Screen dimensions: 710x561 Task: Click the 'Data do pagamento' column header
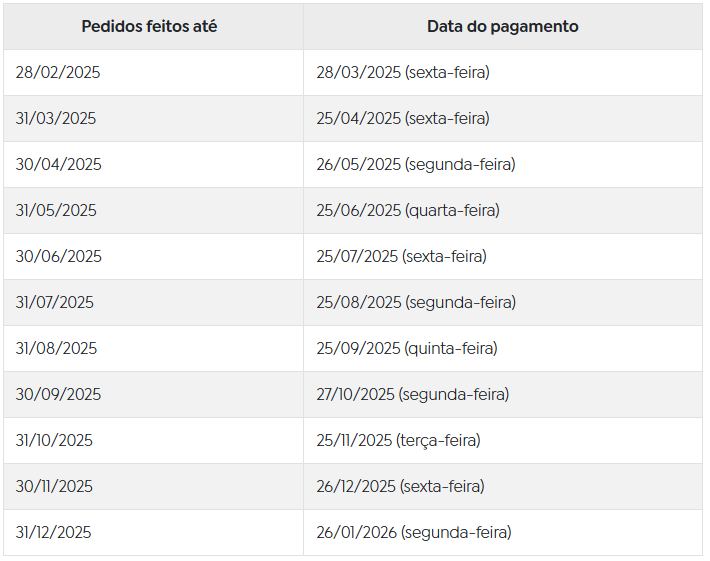click(x=503, y=26)
